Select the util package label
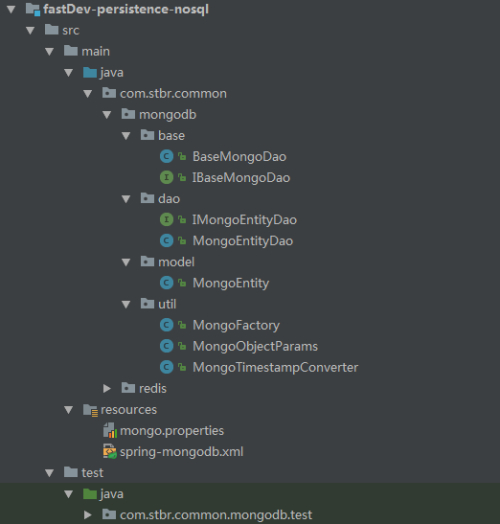This screenshot has height=524, width=500. coord(167,304)
